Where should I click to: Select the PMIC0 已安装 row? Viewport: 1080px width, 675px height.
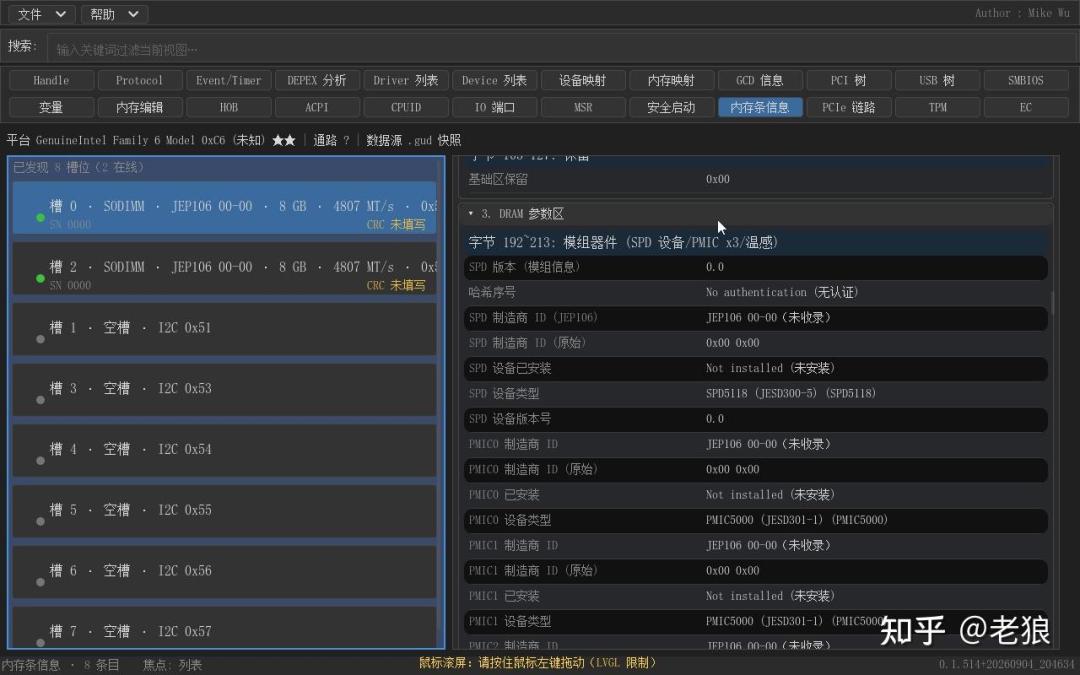(x=756, y=495)
